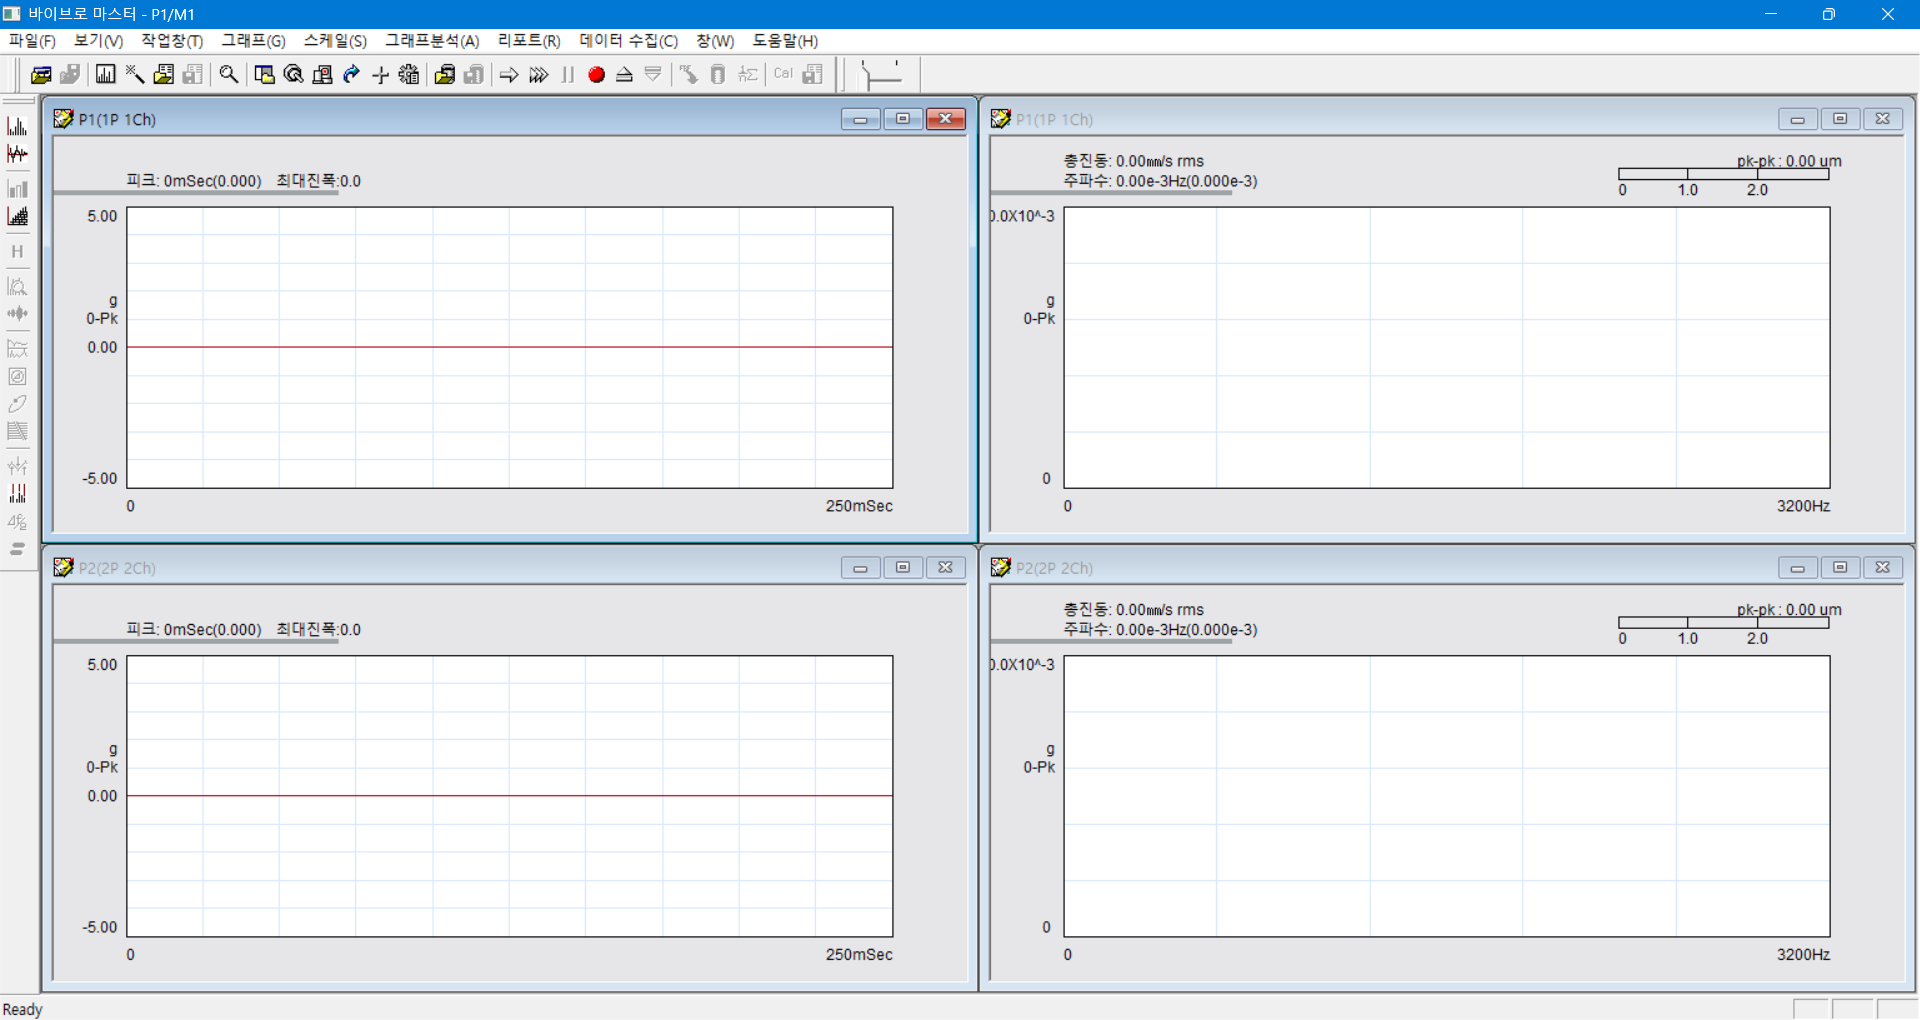
Task: Click the magnifying glass zoom icon
Action: tap(229, 75)
